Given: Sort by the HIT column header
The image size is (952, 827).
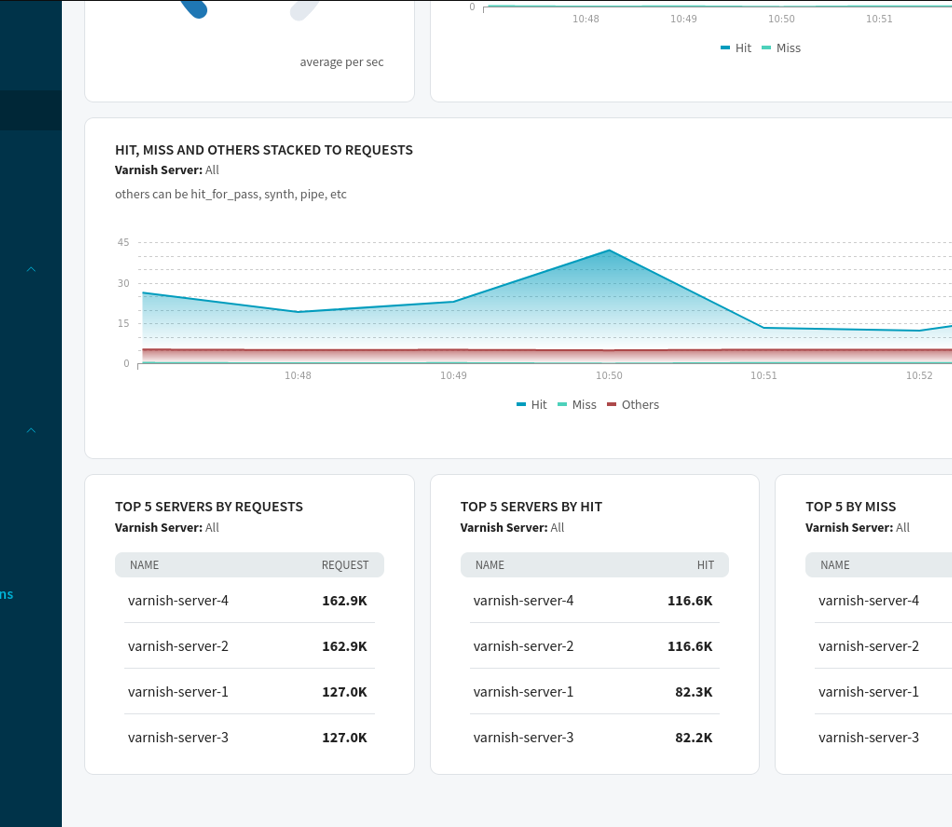Looking at the screenshot, I should [x=705, y=565].
